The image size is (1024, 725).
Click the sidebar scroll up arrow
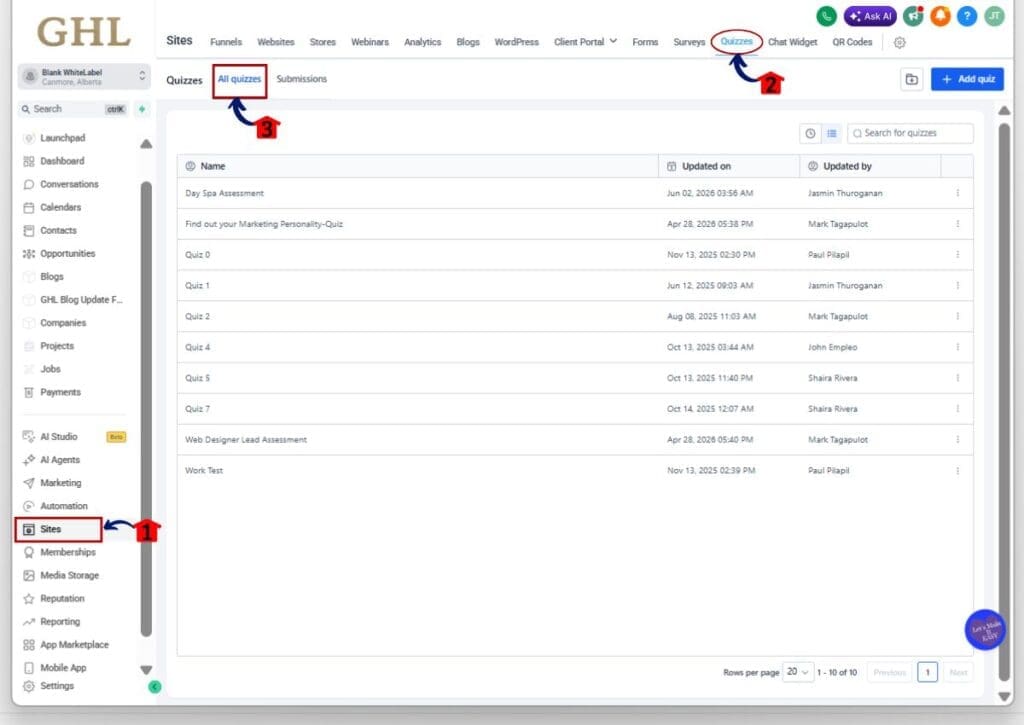[x=146, y=144]
